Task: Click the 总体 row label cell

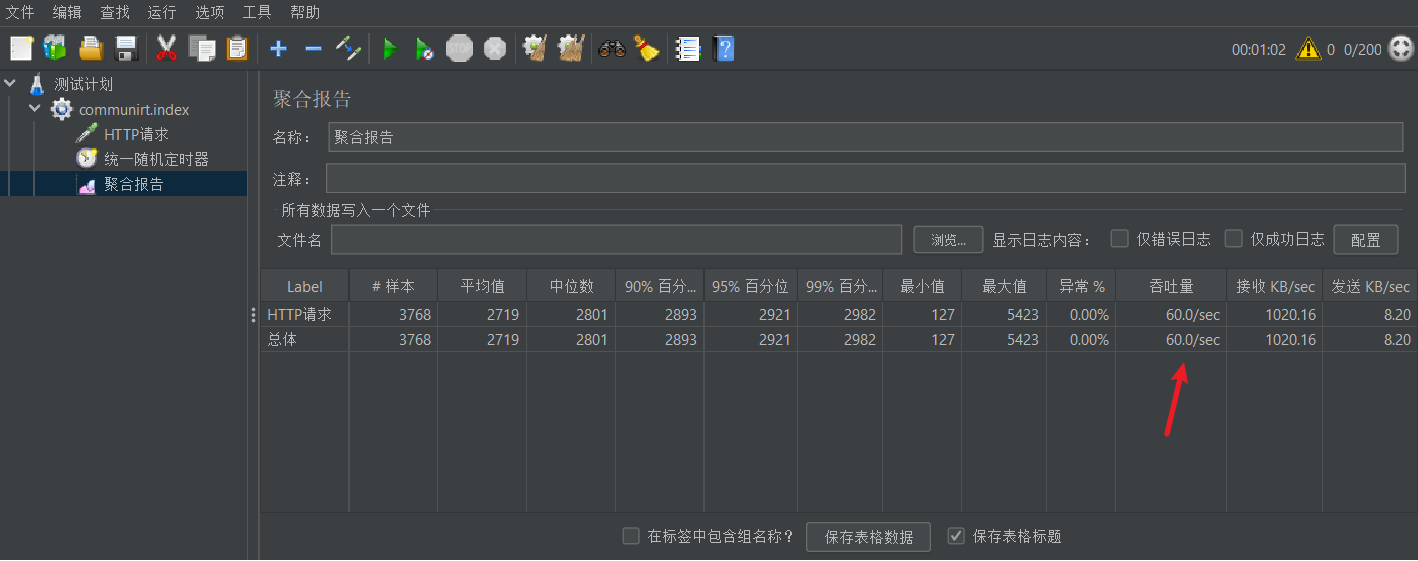Action: pos(305,339)
